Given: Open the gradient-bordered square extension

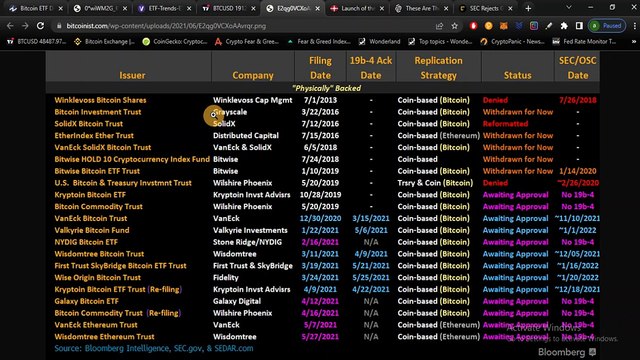Looking at the screenshot, I should point(534,26).
